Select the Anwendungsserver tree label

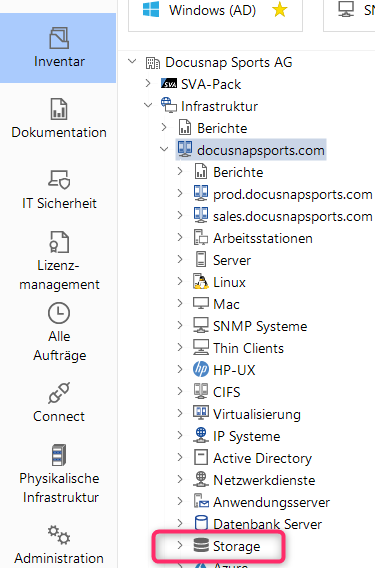click(271, 502)
